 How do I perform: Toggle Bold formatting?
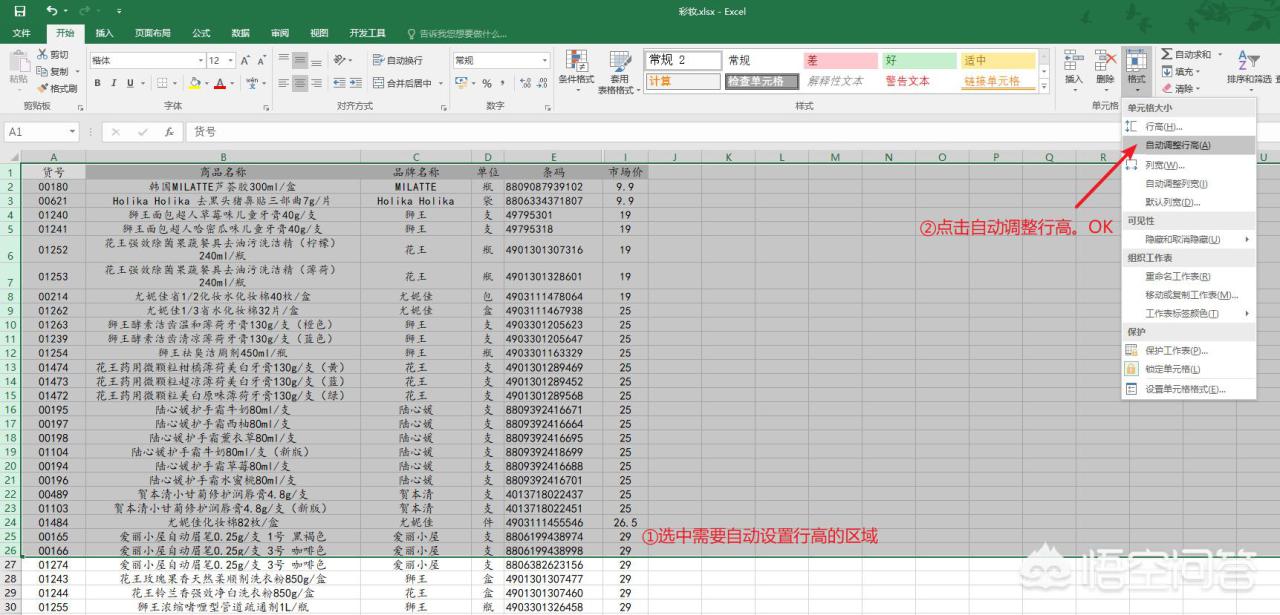tap(98, 83)
